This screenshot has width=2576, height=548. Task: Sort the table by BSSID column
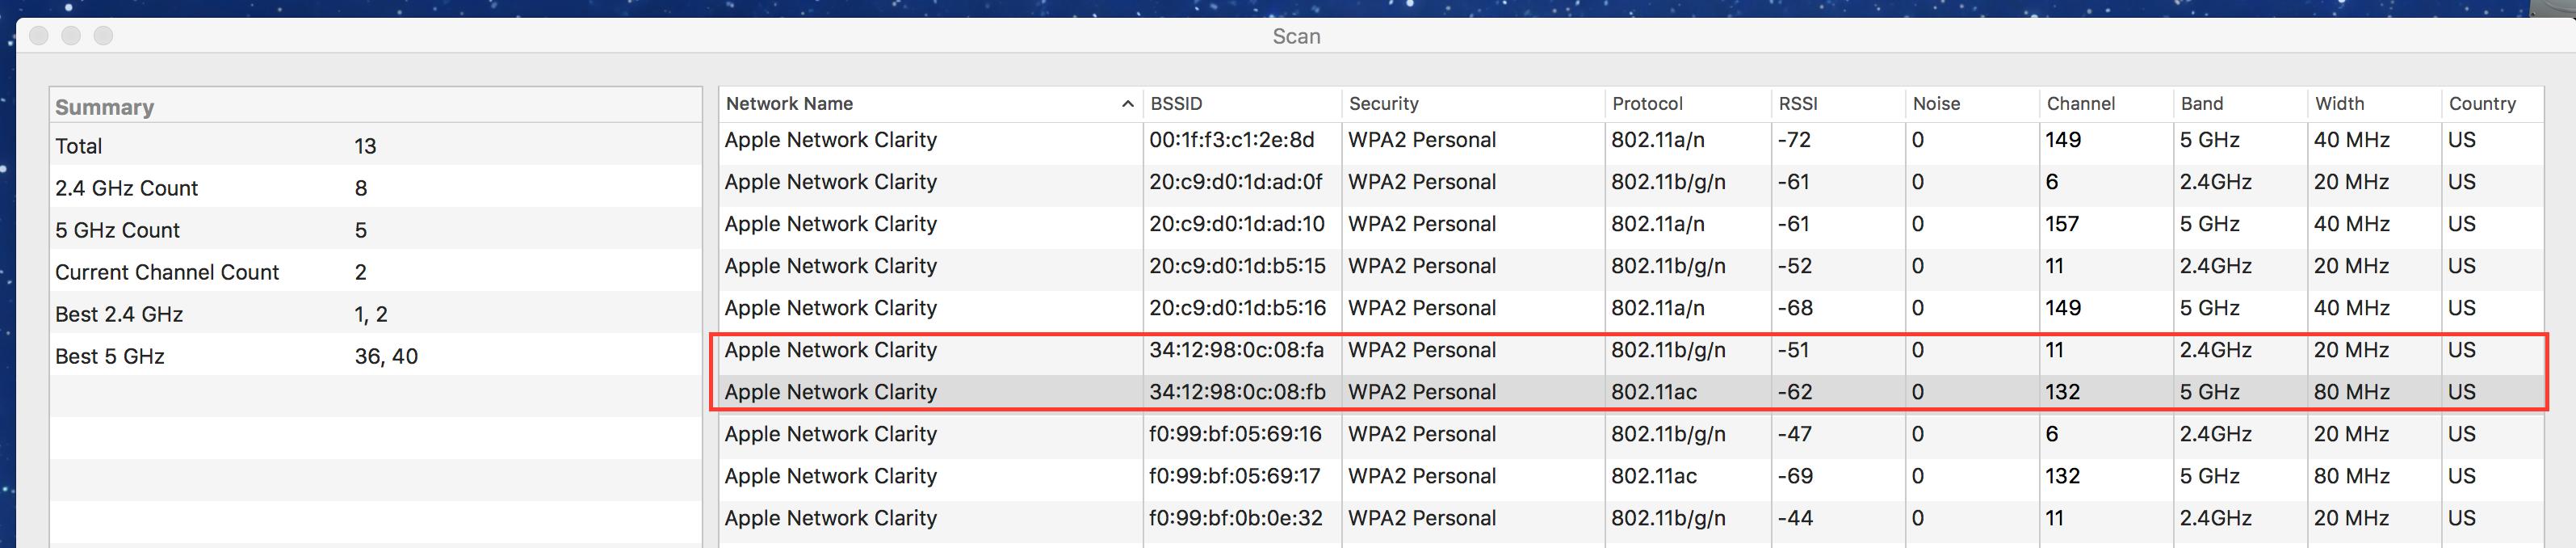click(x=1175, y=103)
